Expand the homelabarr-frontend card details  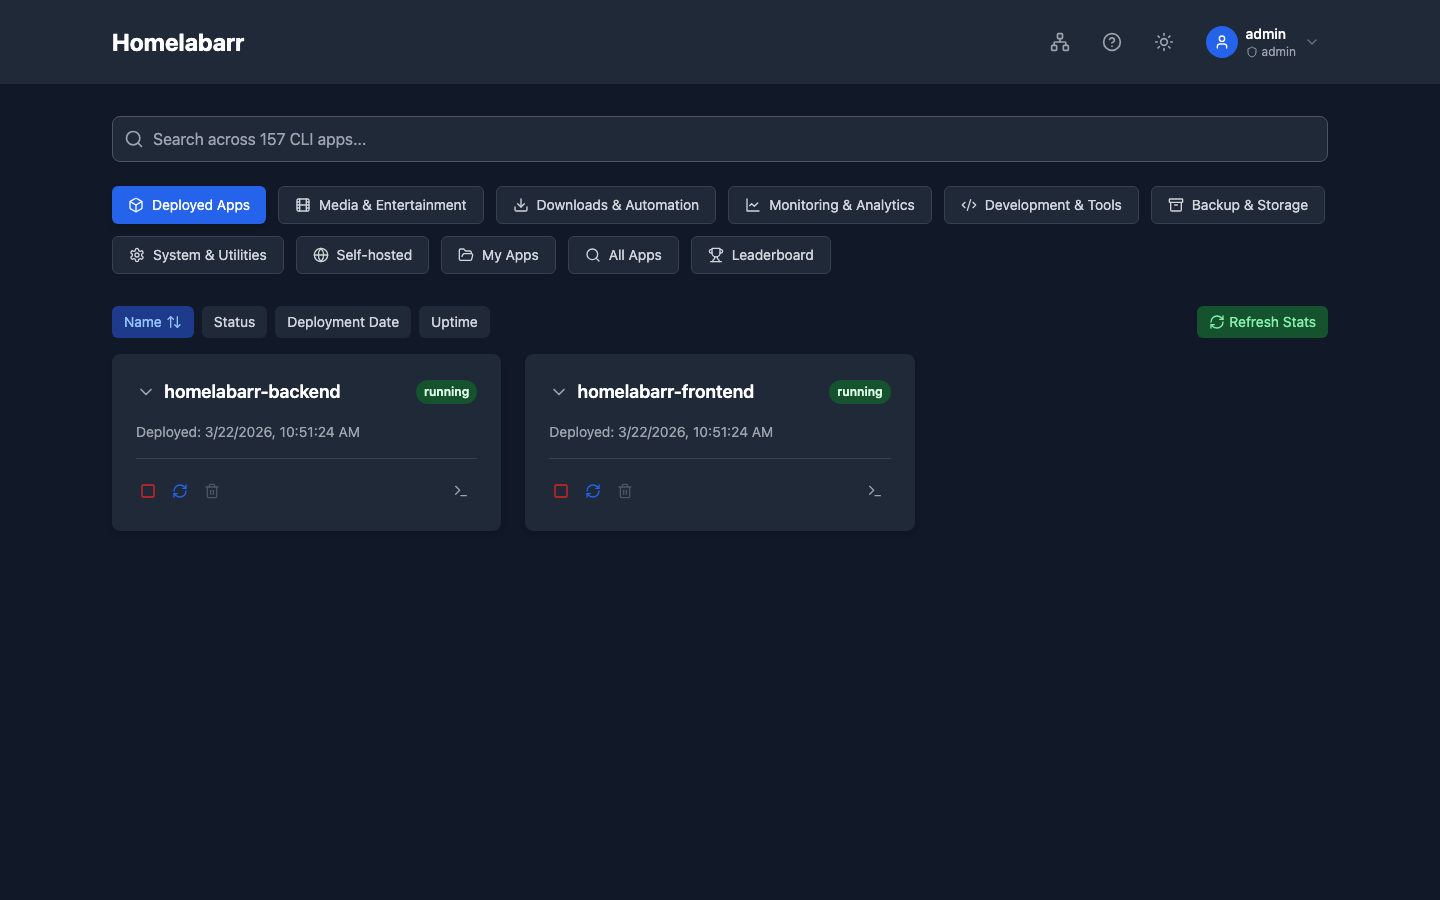pyautogui.click(x=558, y=392)
